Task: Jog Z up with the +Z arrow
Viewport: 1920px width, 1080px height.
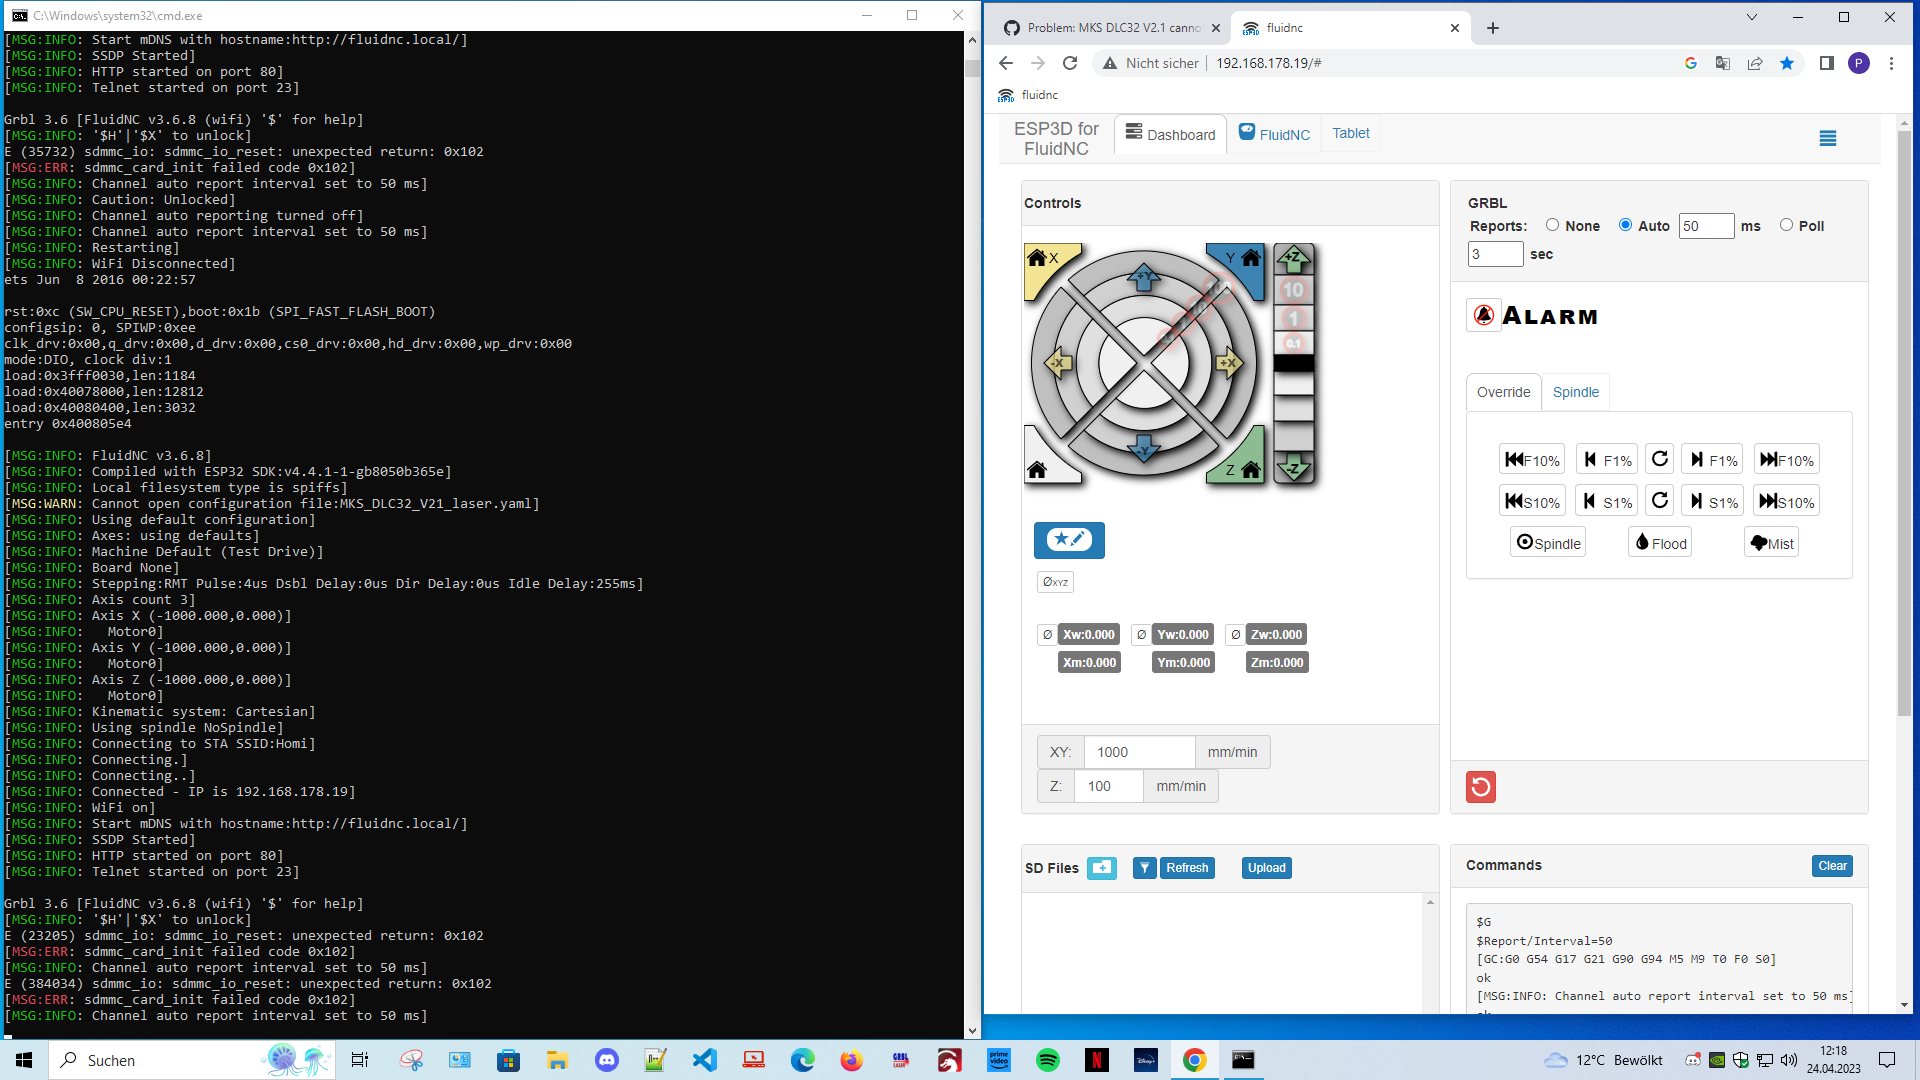Action: 1295,258
